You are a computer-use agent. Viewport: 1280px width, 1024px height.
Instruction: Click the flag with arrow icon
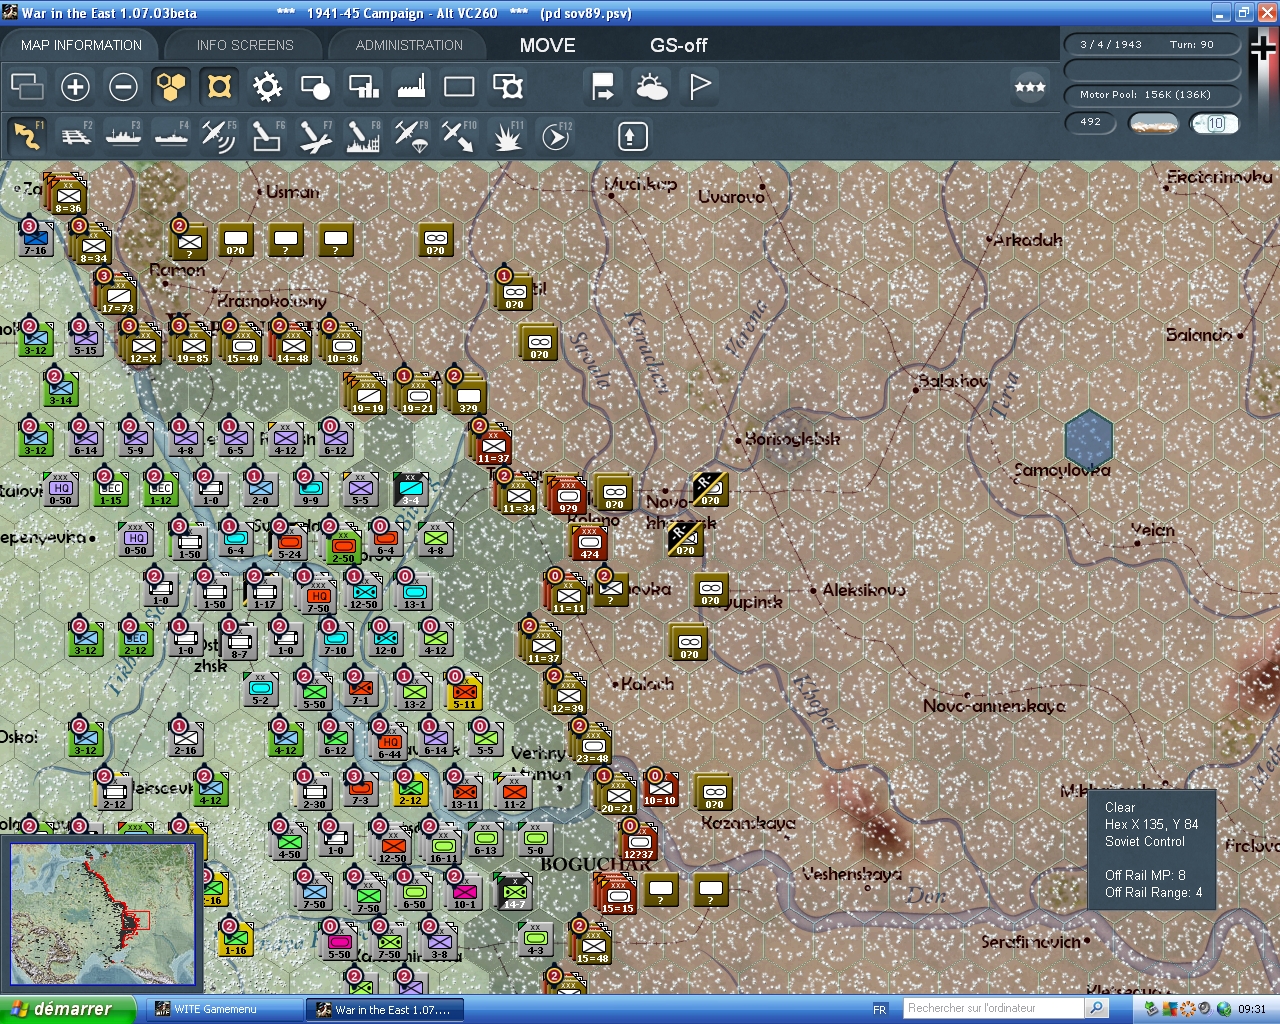tap(603, 87)
